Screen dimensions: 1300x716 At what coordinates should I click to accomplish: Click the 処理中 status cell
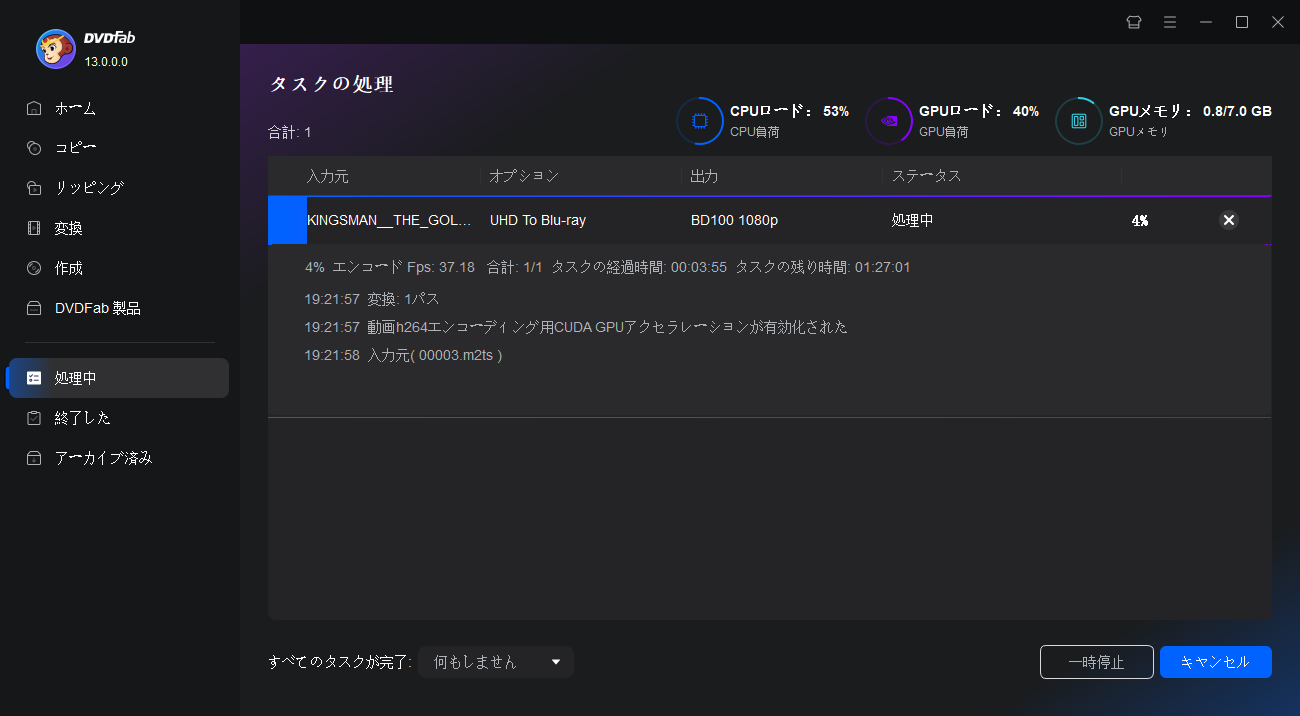pos(912,220)
